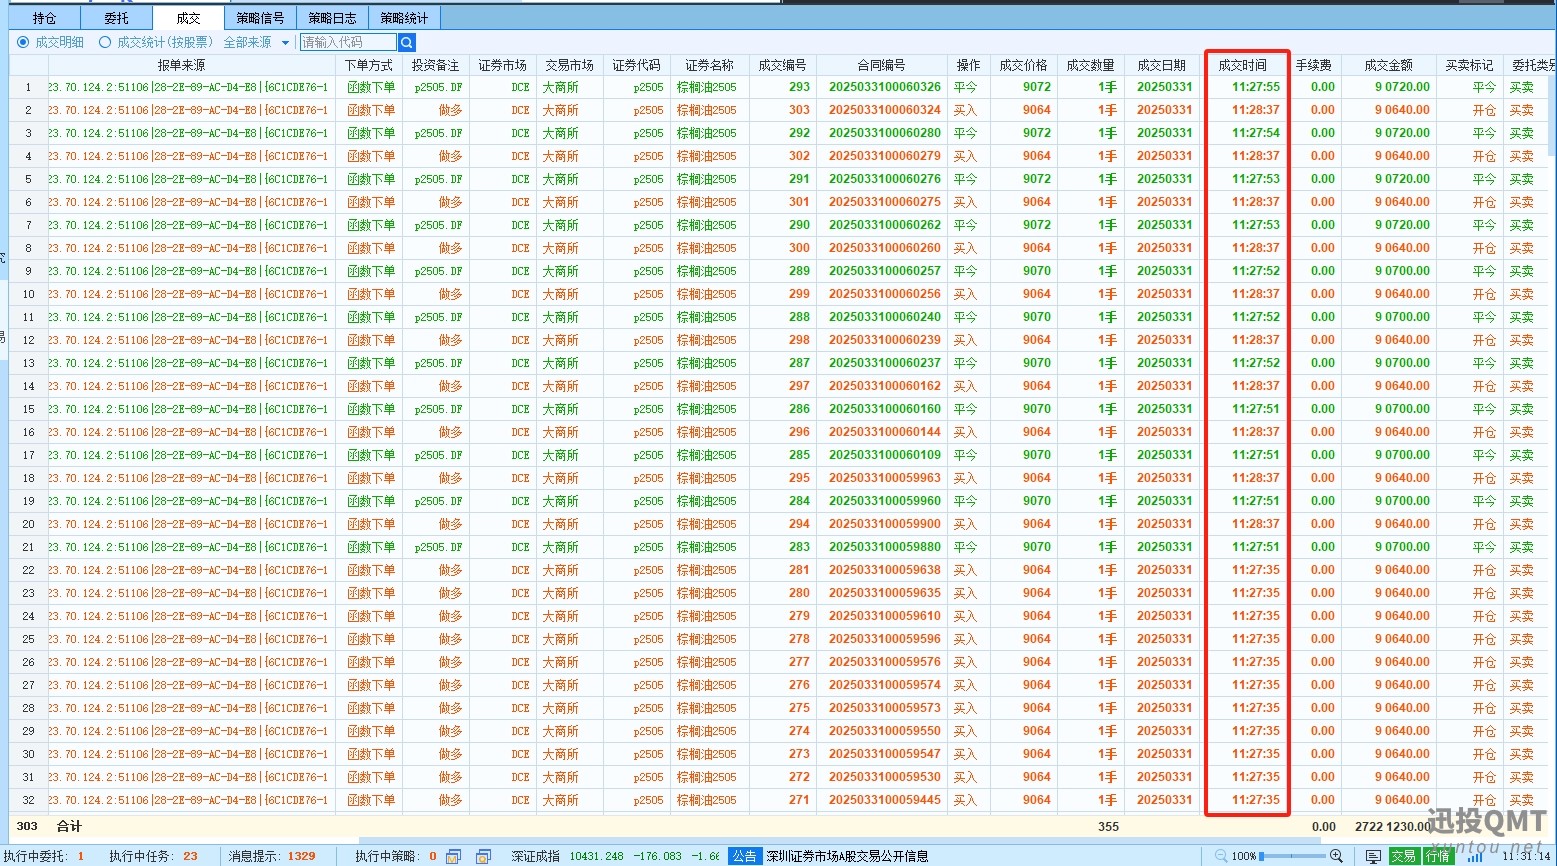Click the 手续费 column header
This screenshot has width=1557, height=866.
pyautogui.click(x=1313, y=65)
